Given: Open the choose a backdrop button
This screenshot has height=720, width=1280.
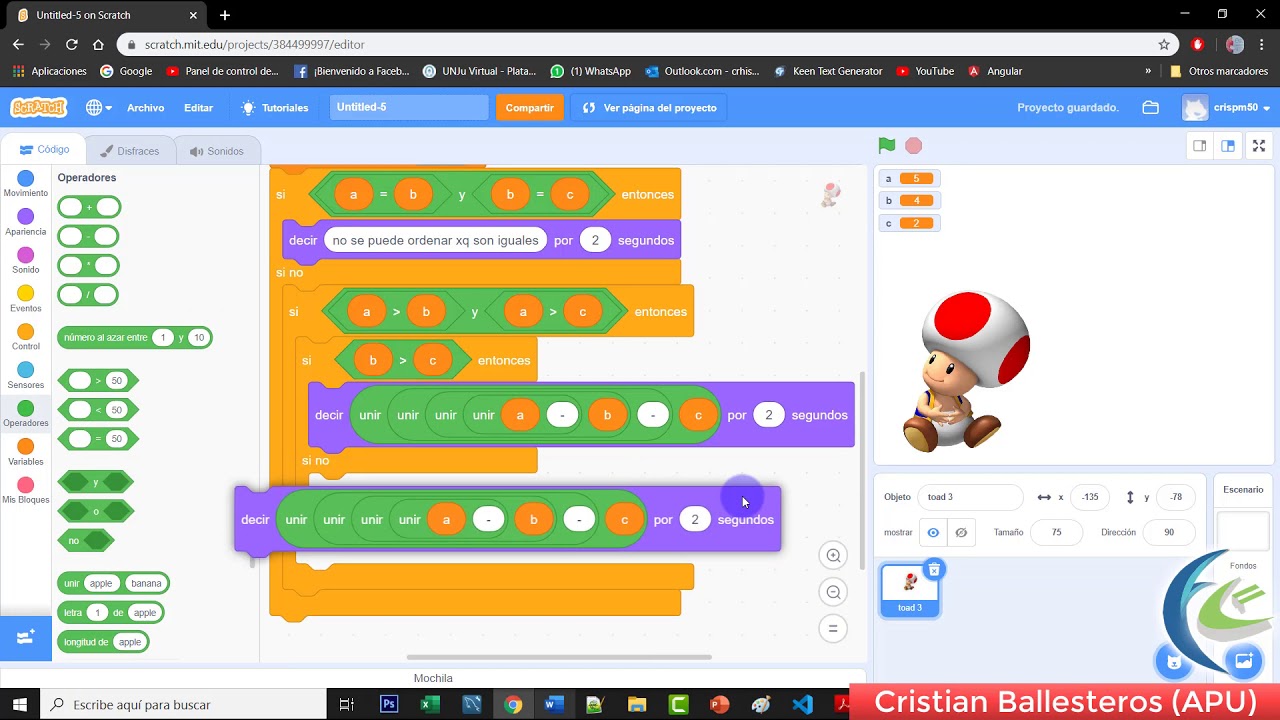Looking at the screenshot, I should tap(1244, 661).
